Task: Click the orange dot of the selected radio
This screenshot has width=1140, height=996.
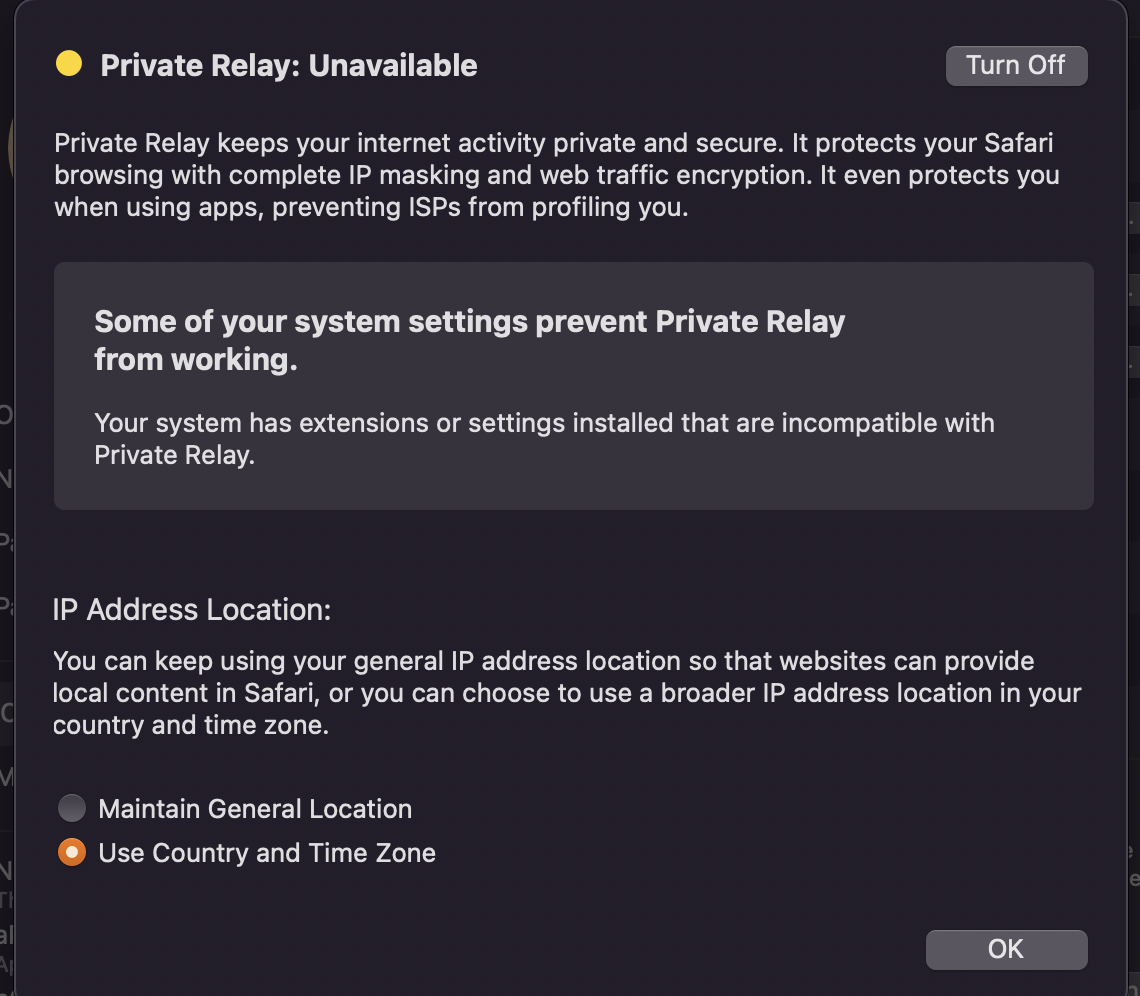Action: (x=72, y=853)
